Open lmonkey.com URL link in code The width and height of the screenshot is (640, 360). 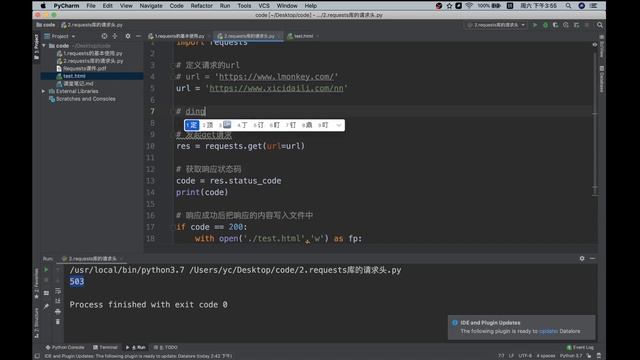point(277,77)
